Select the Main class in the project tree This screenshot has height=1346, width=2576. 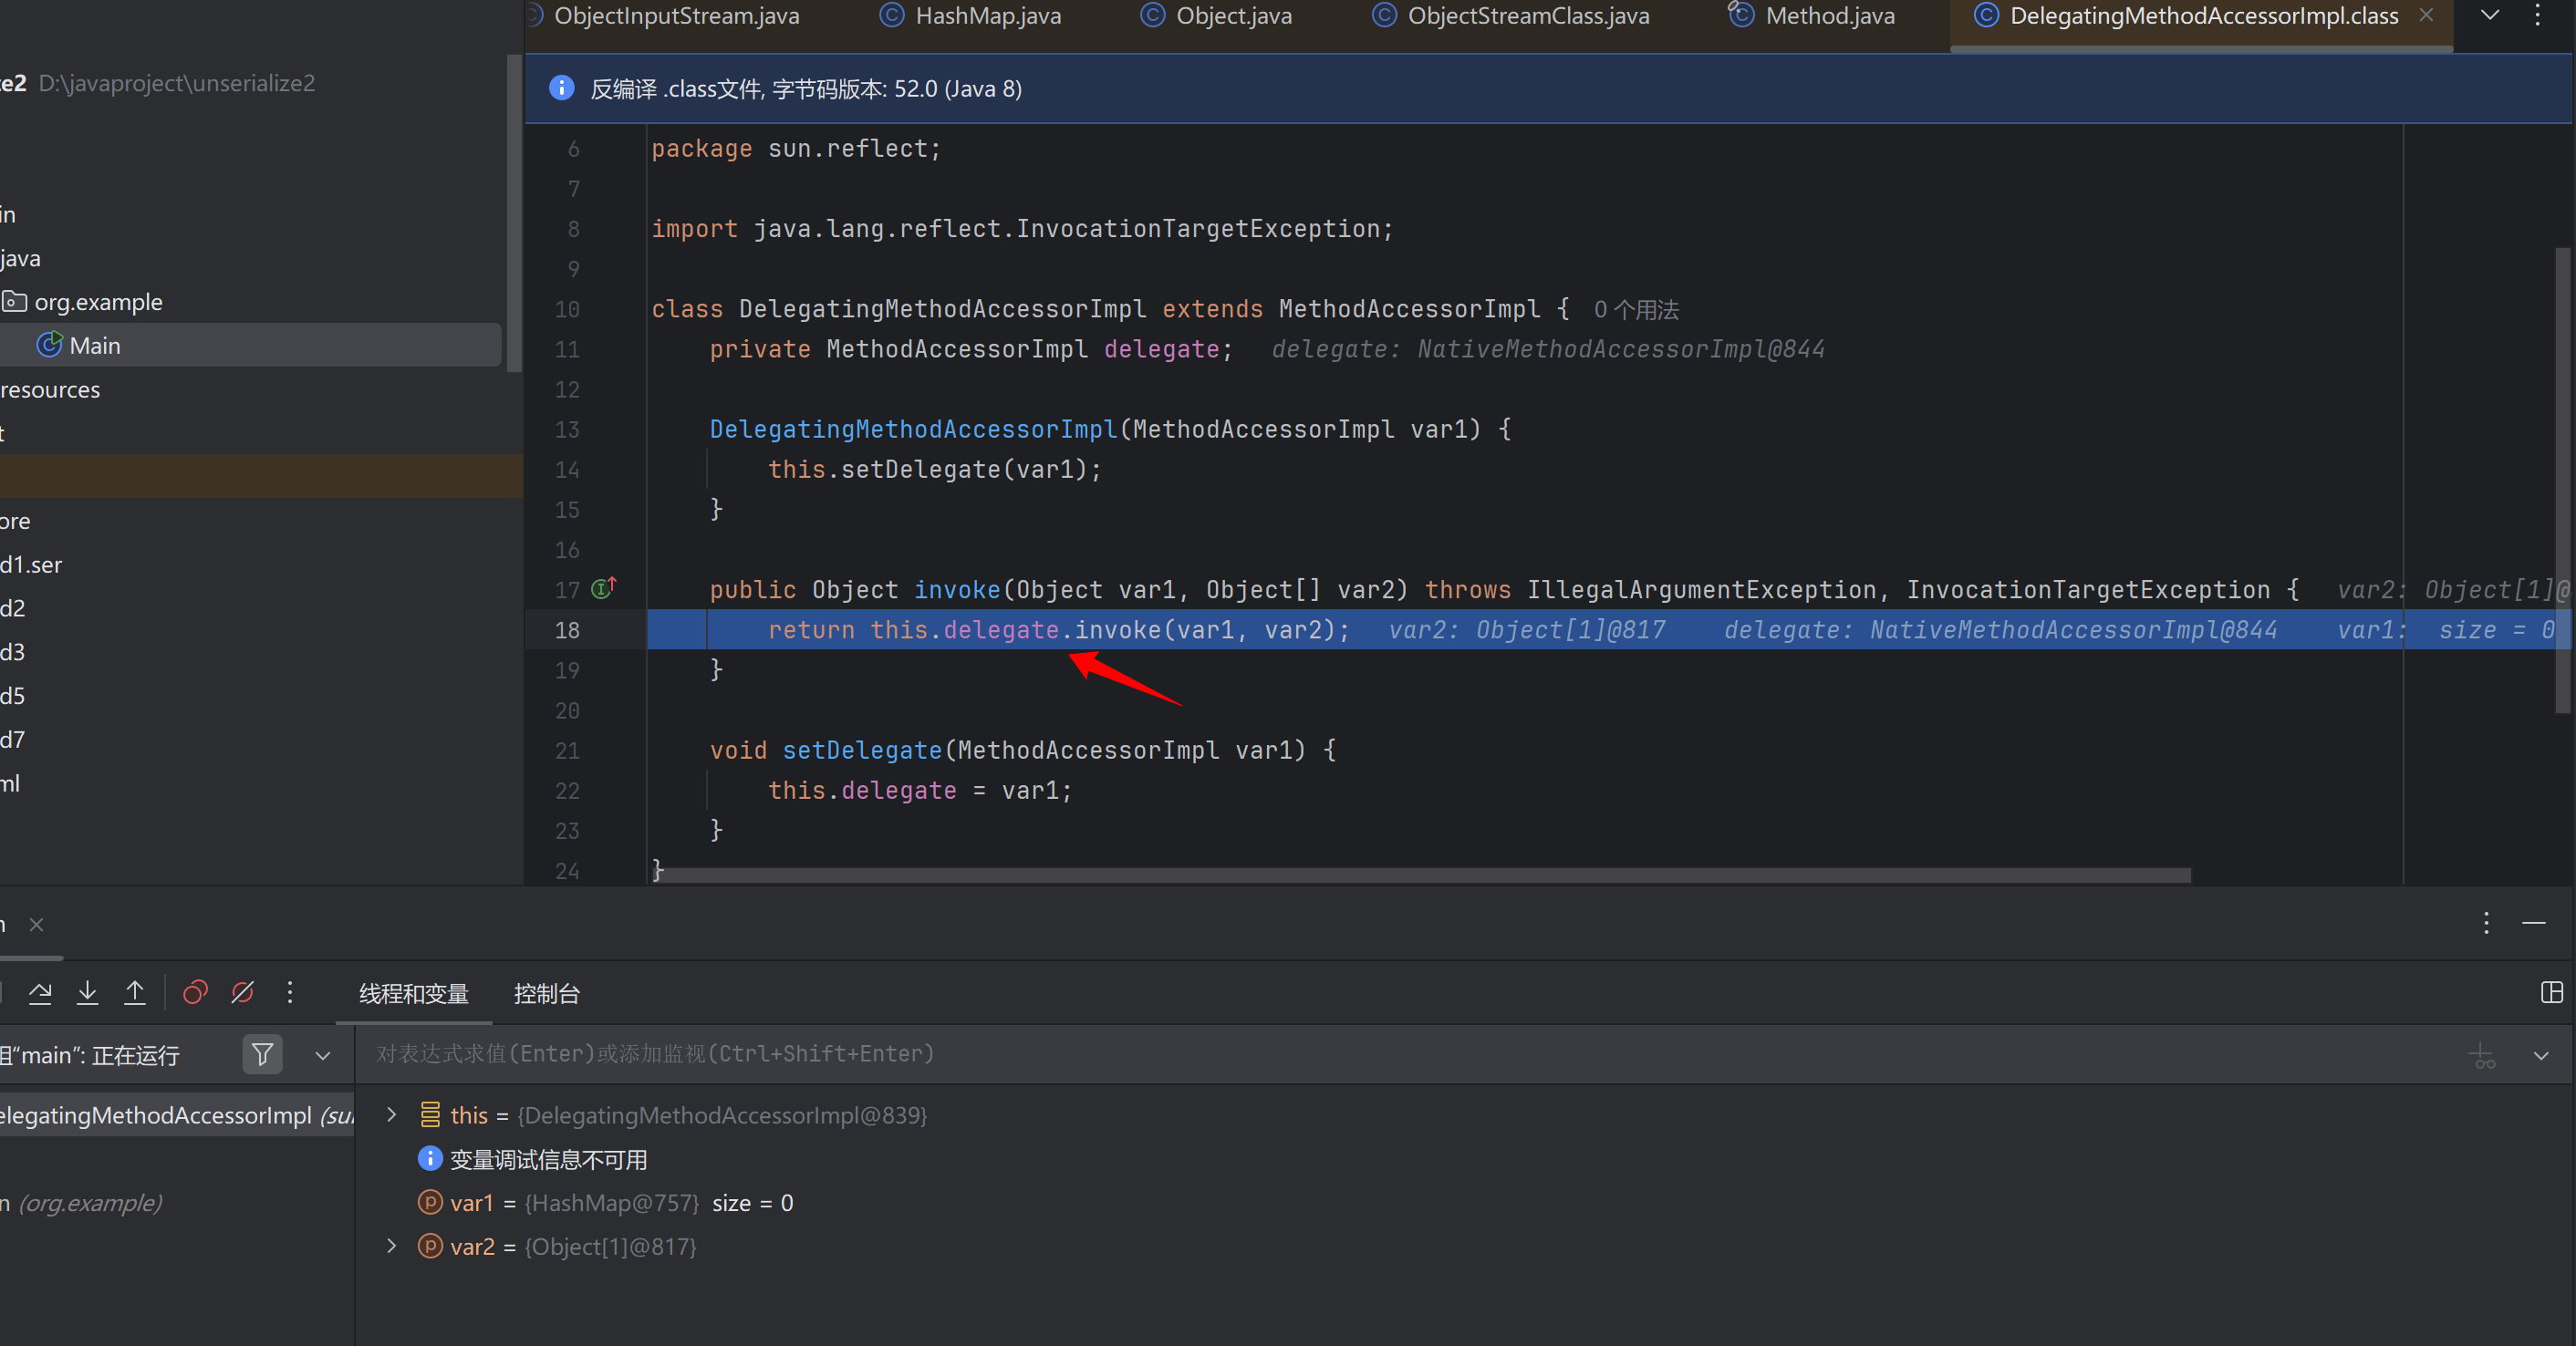pos(95,346)
